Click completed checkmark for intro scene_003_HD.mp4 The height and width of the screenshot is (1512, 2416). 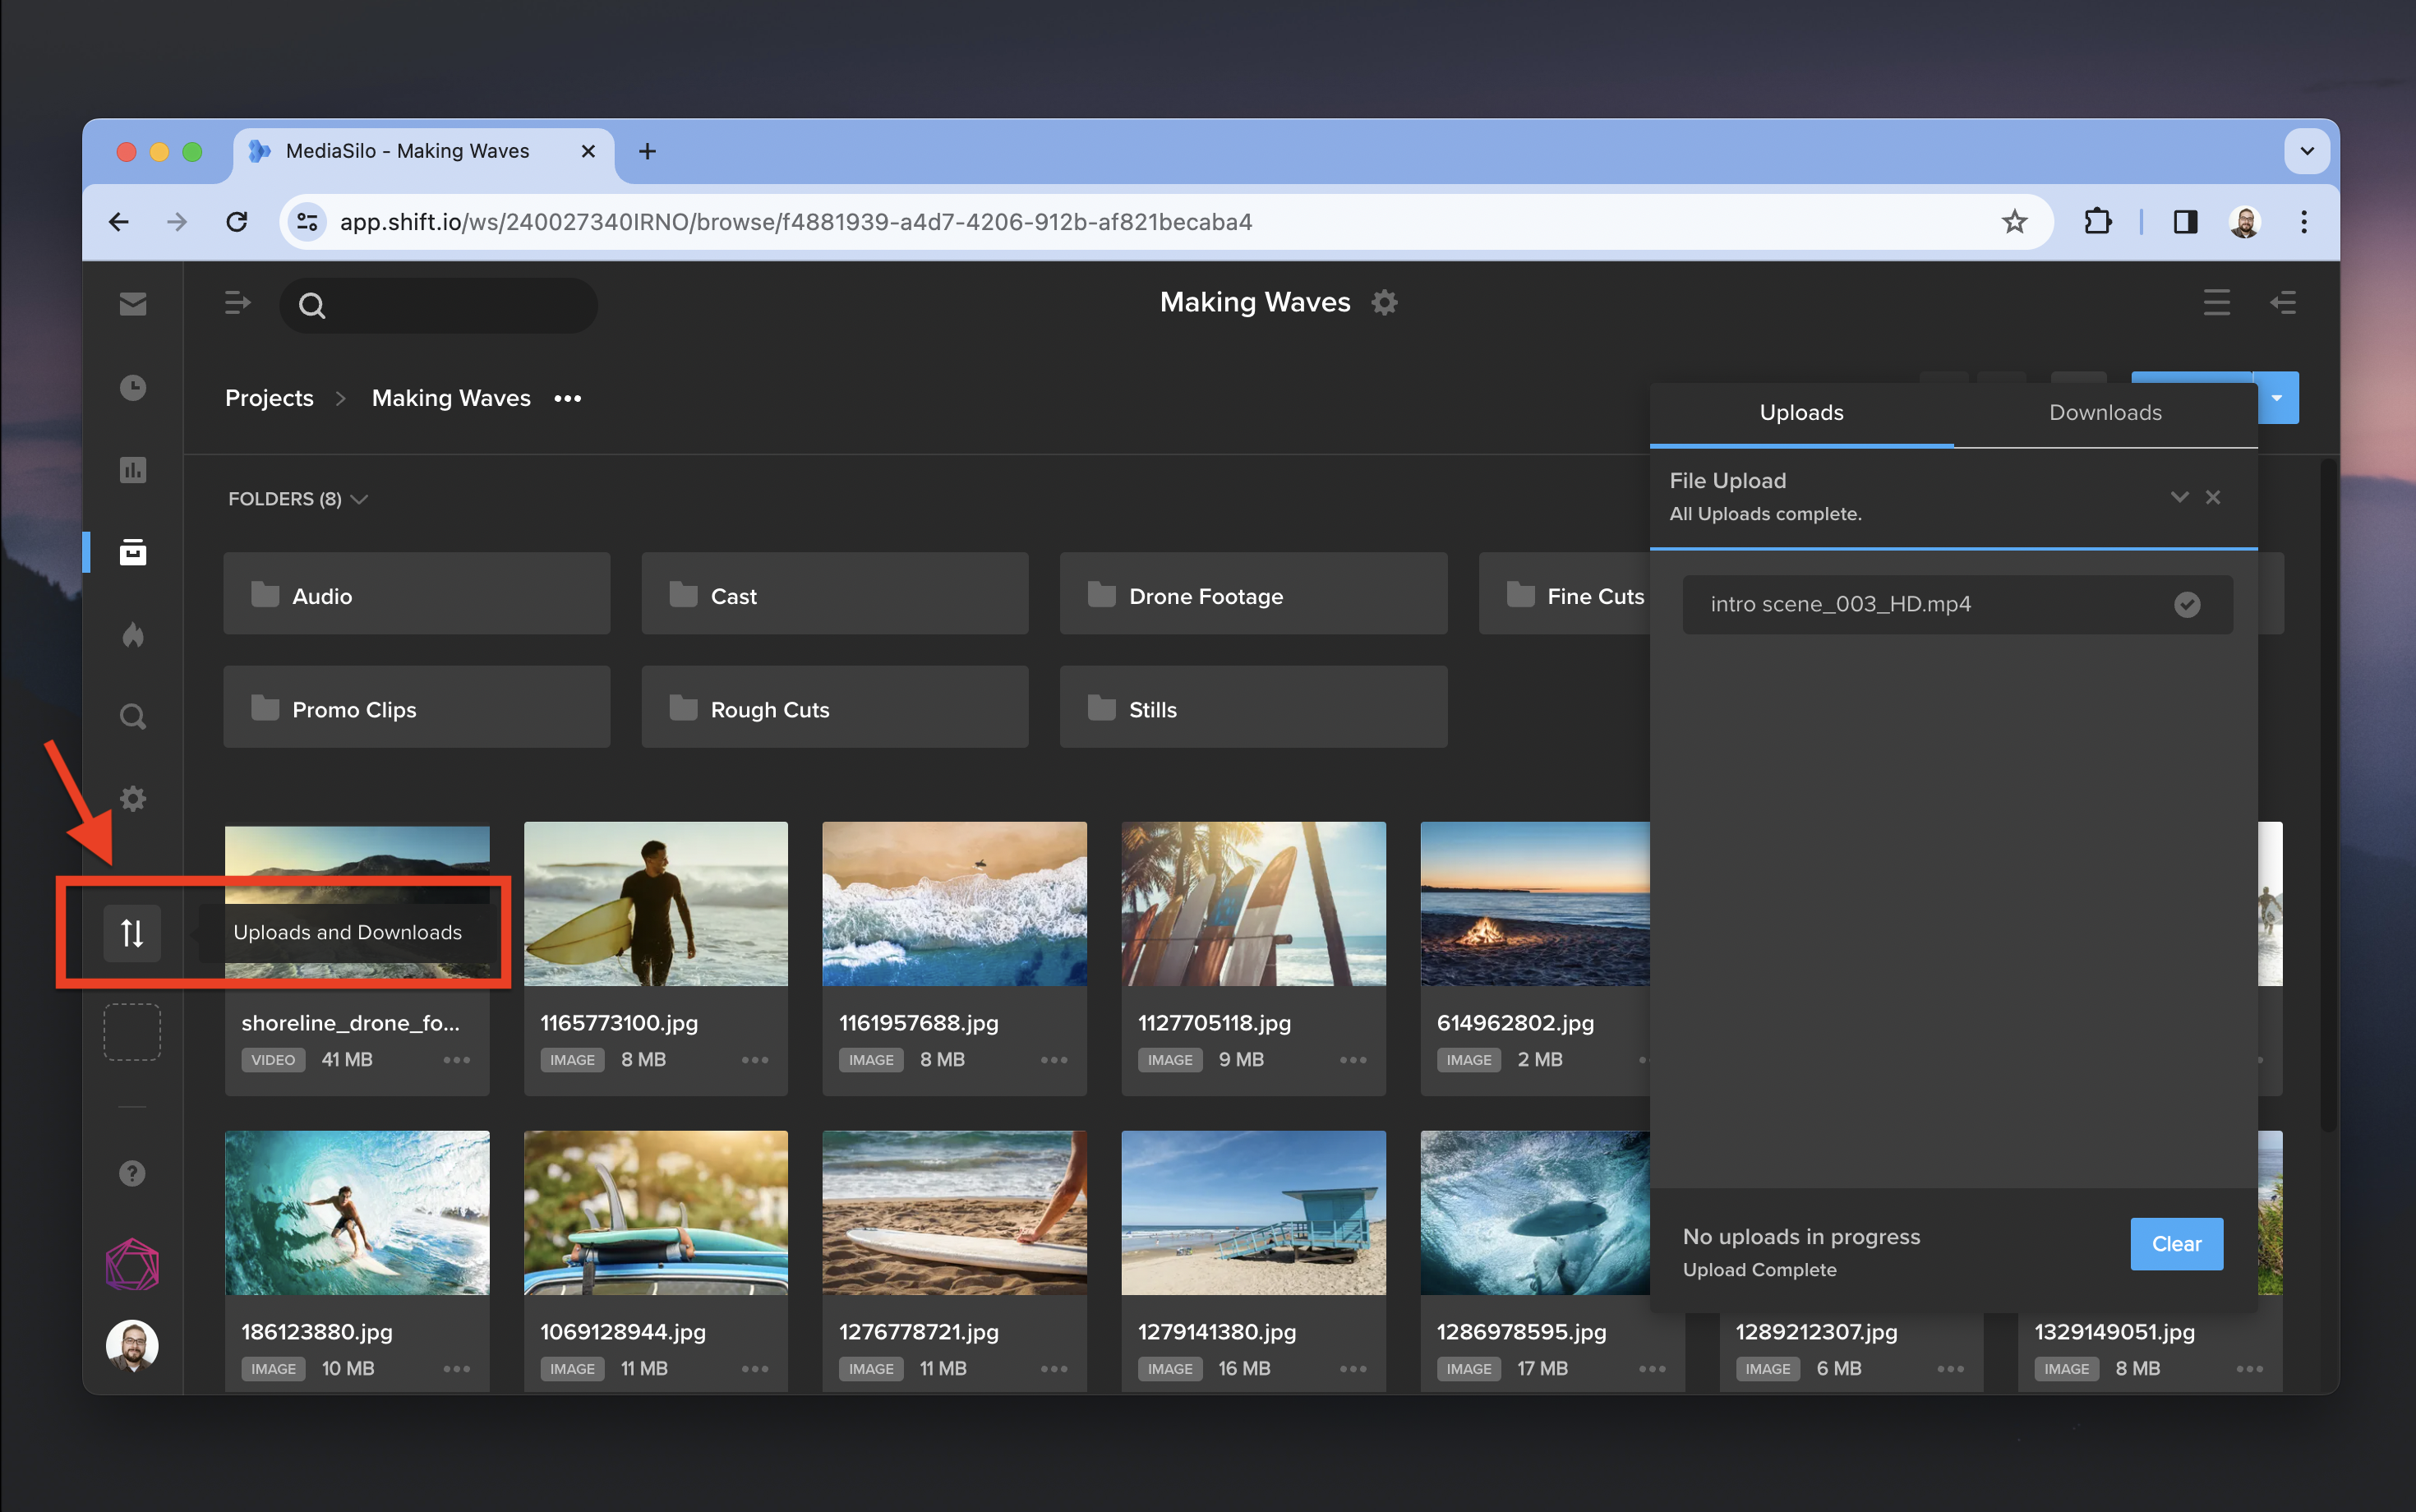(x=2187, y=604)
